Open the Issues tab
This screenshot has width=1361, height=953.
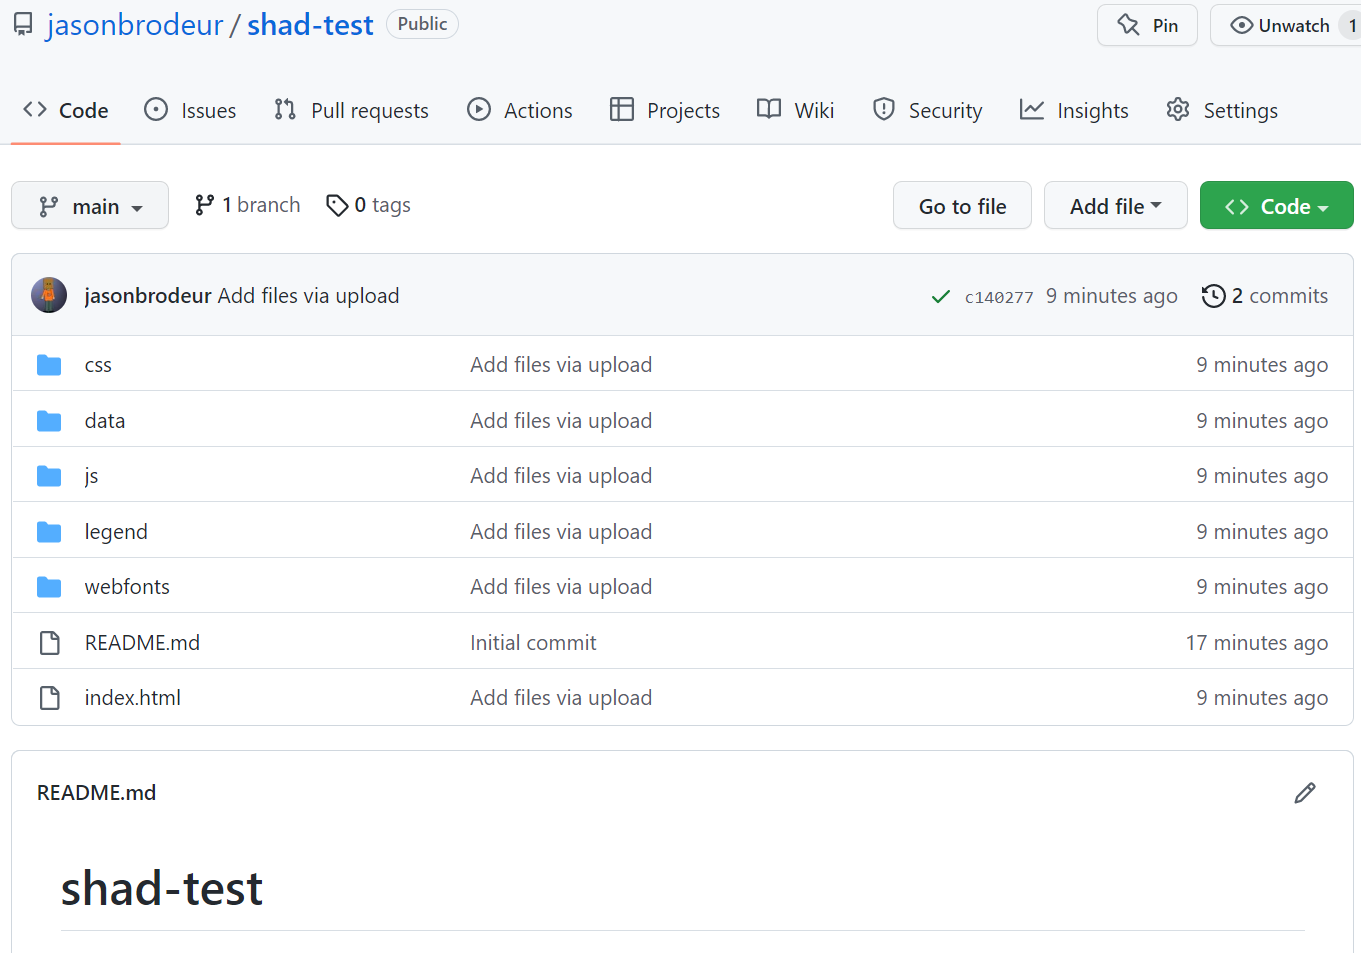click(190, 110)
